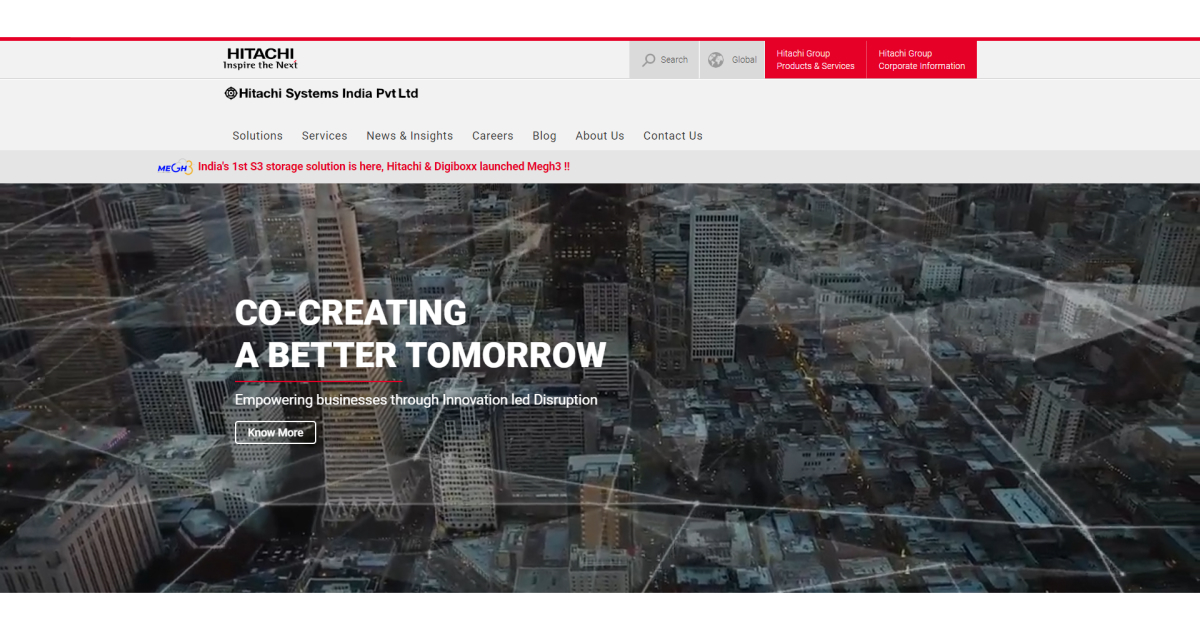Visit the Blog section
Screen dimensions: 1200x630
[544, 136]
